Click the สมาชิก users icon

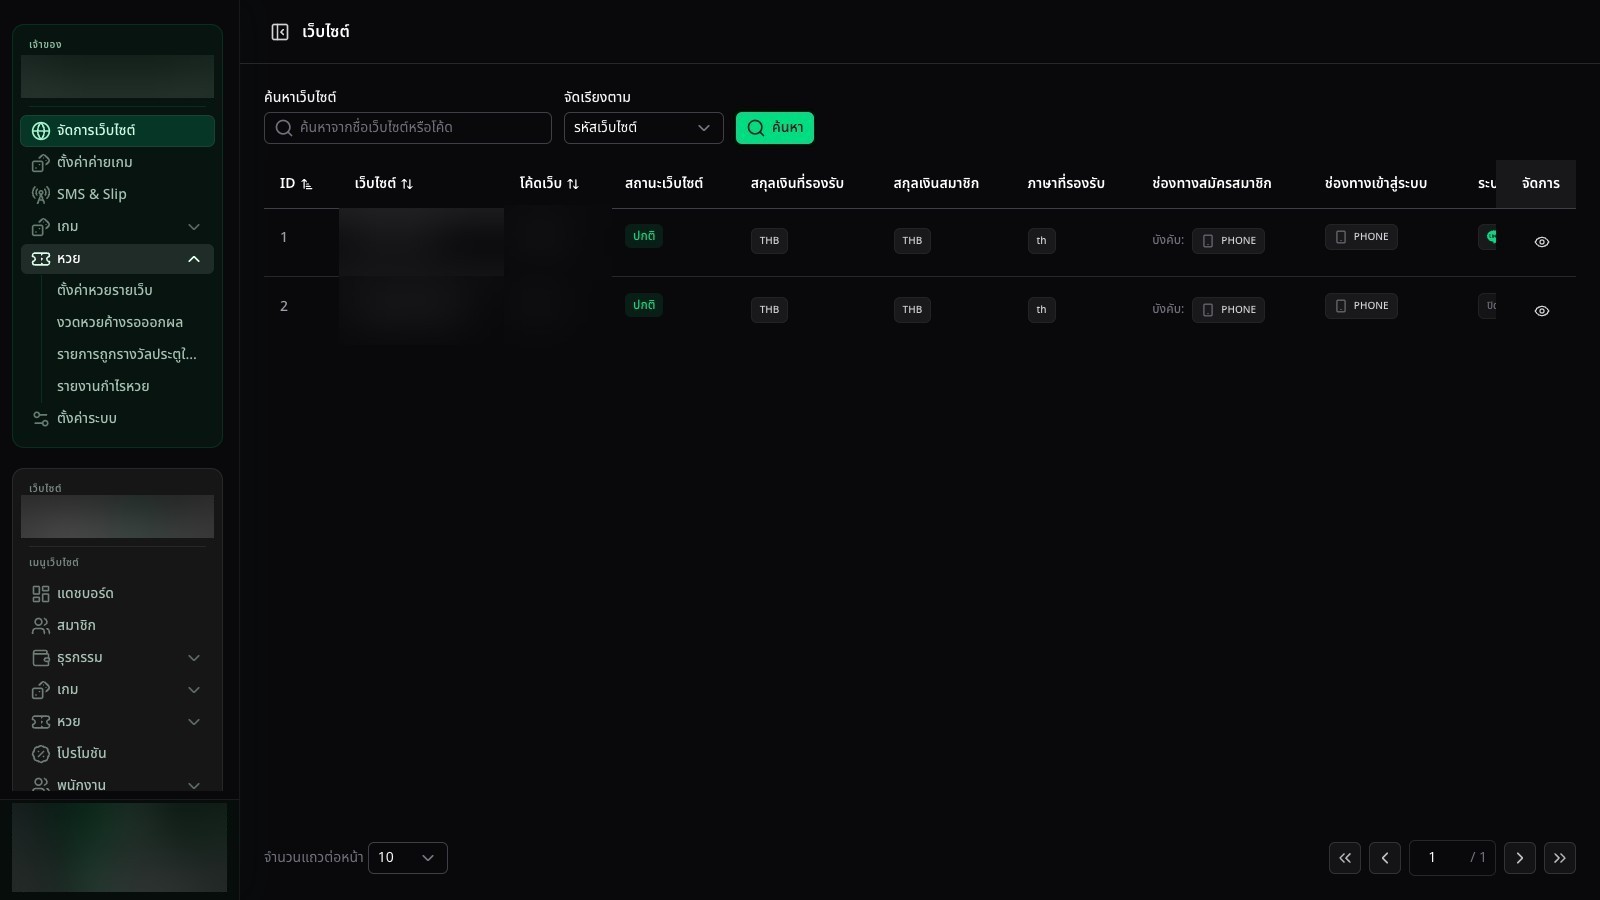(x=41, y=626)
